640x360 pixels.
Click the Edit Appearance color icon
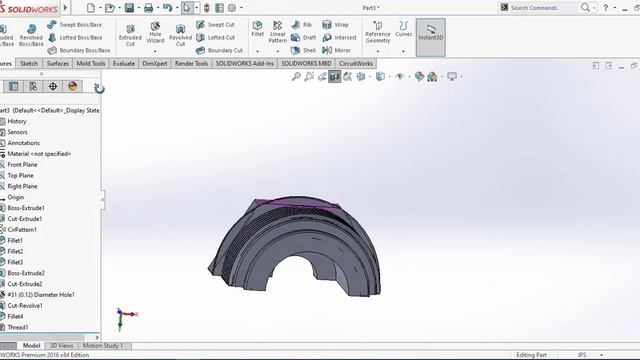419,76
